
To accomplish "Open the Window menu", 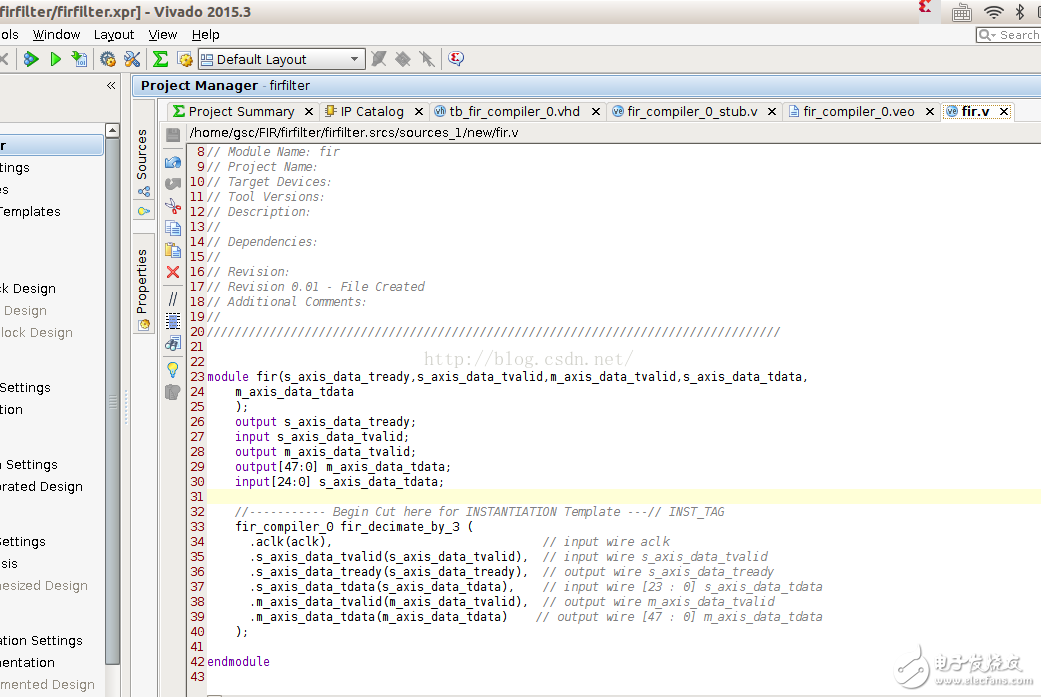I will tap(56, 34).
